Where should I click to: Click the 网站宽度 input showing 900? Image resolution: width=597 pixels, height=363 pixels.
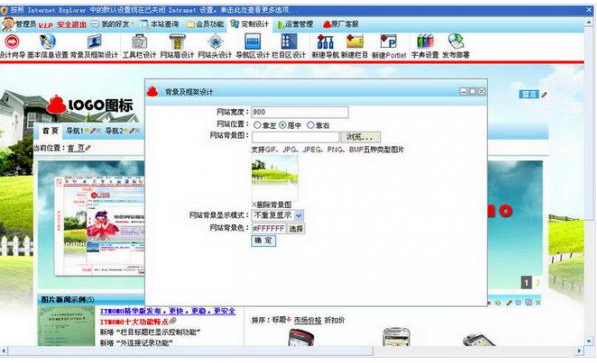click(300, 112)
